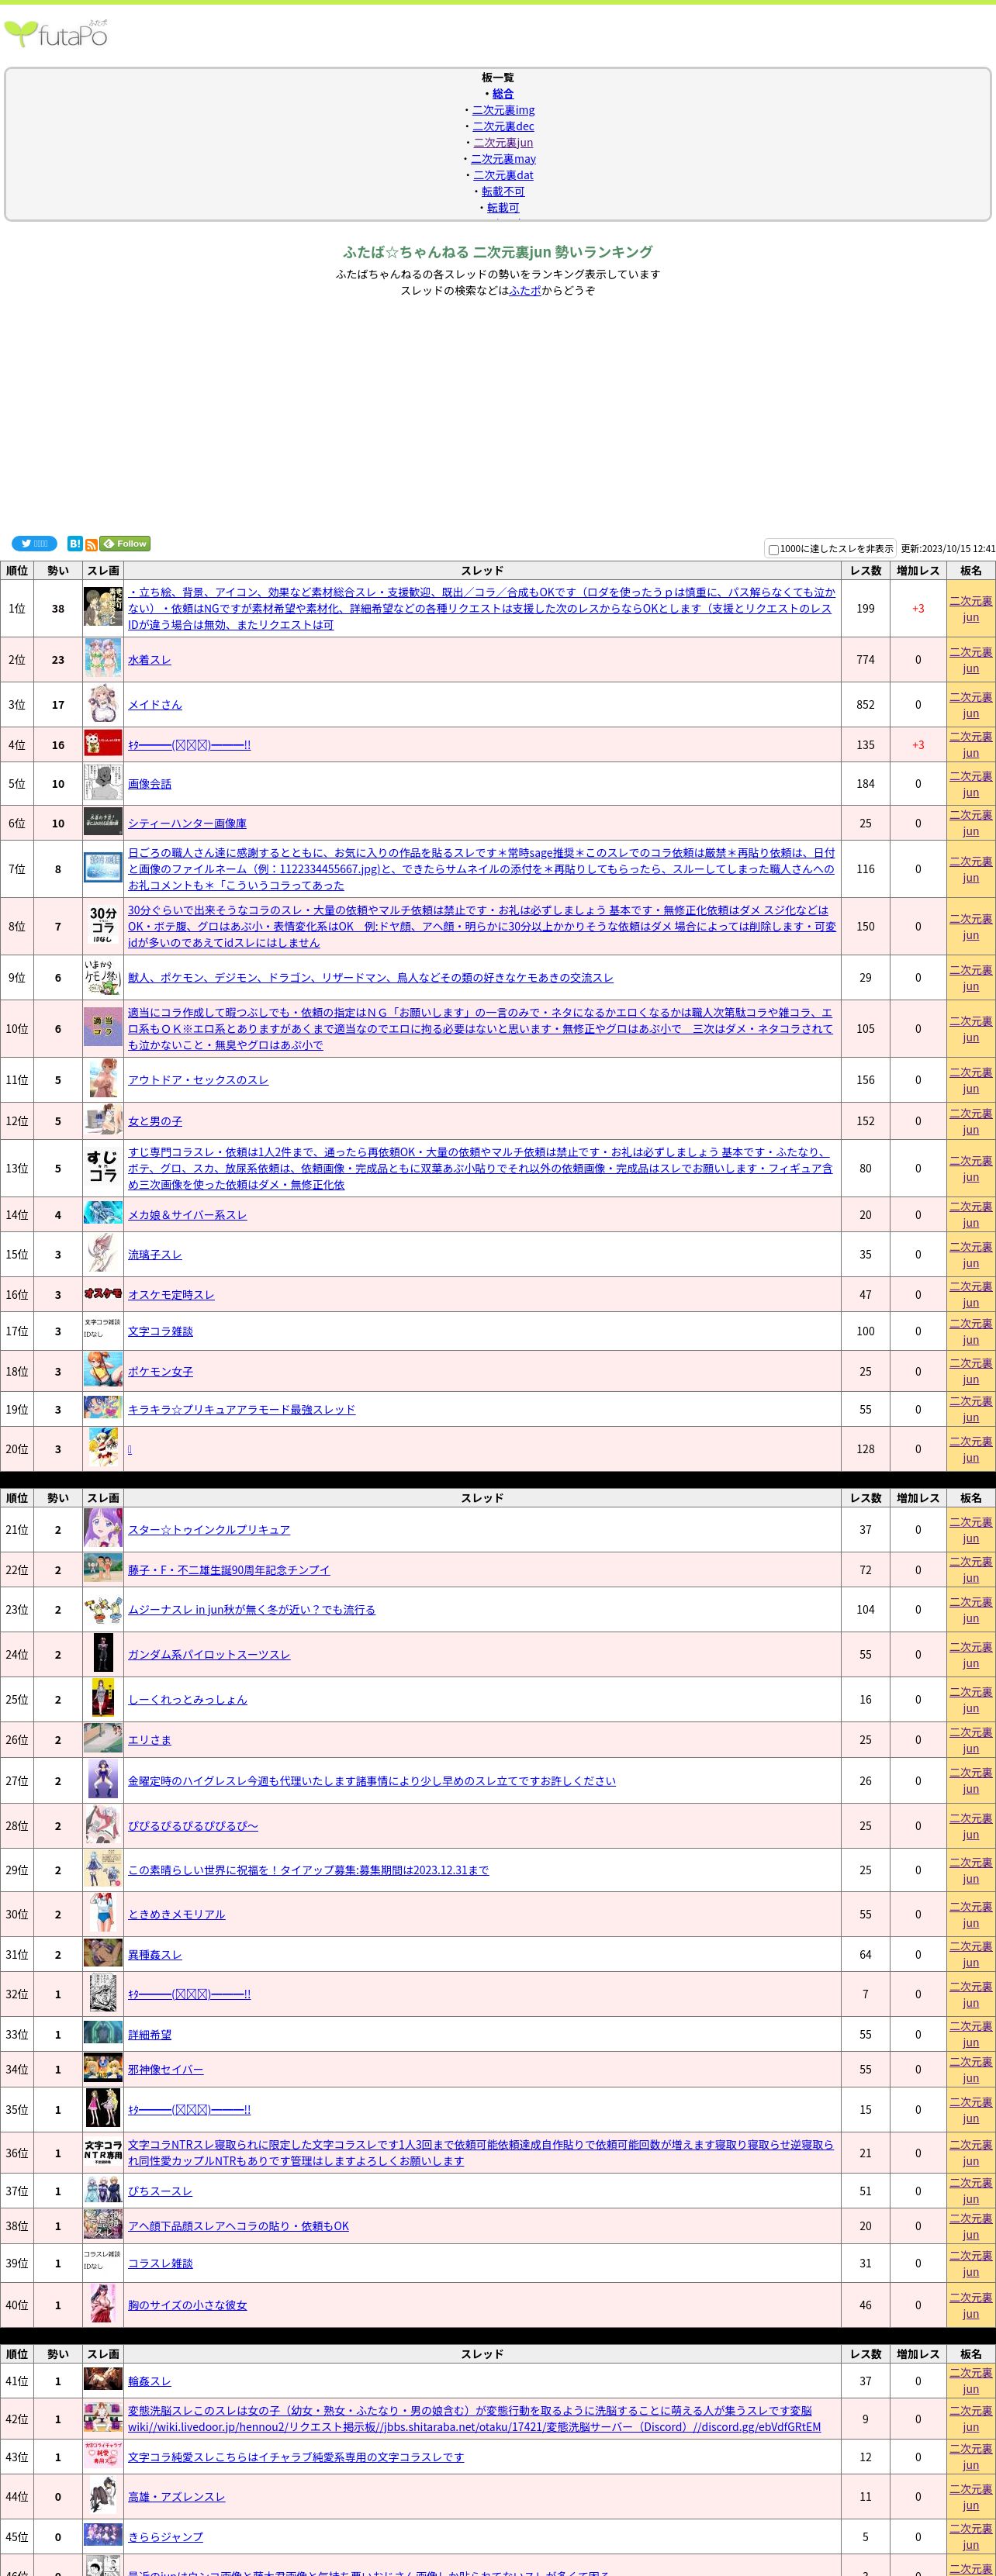The image size is (996, 2576).
Task: Open the 転載不可 board link
Action: click(x=503, y=192)
